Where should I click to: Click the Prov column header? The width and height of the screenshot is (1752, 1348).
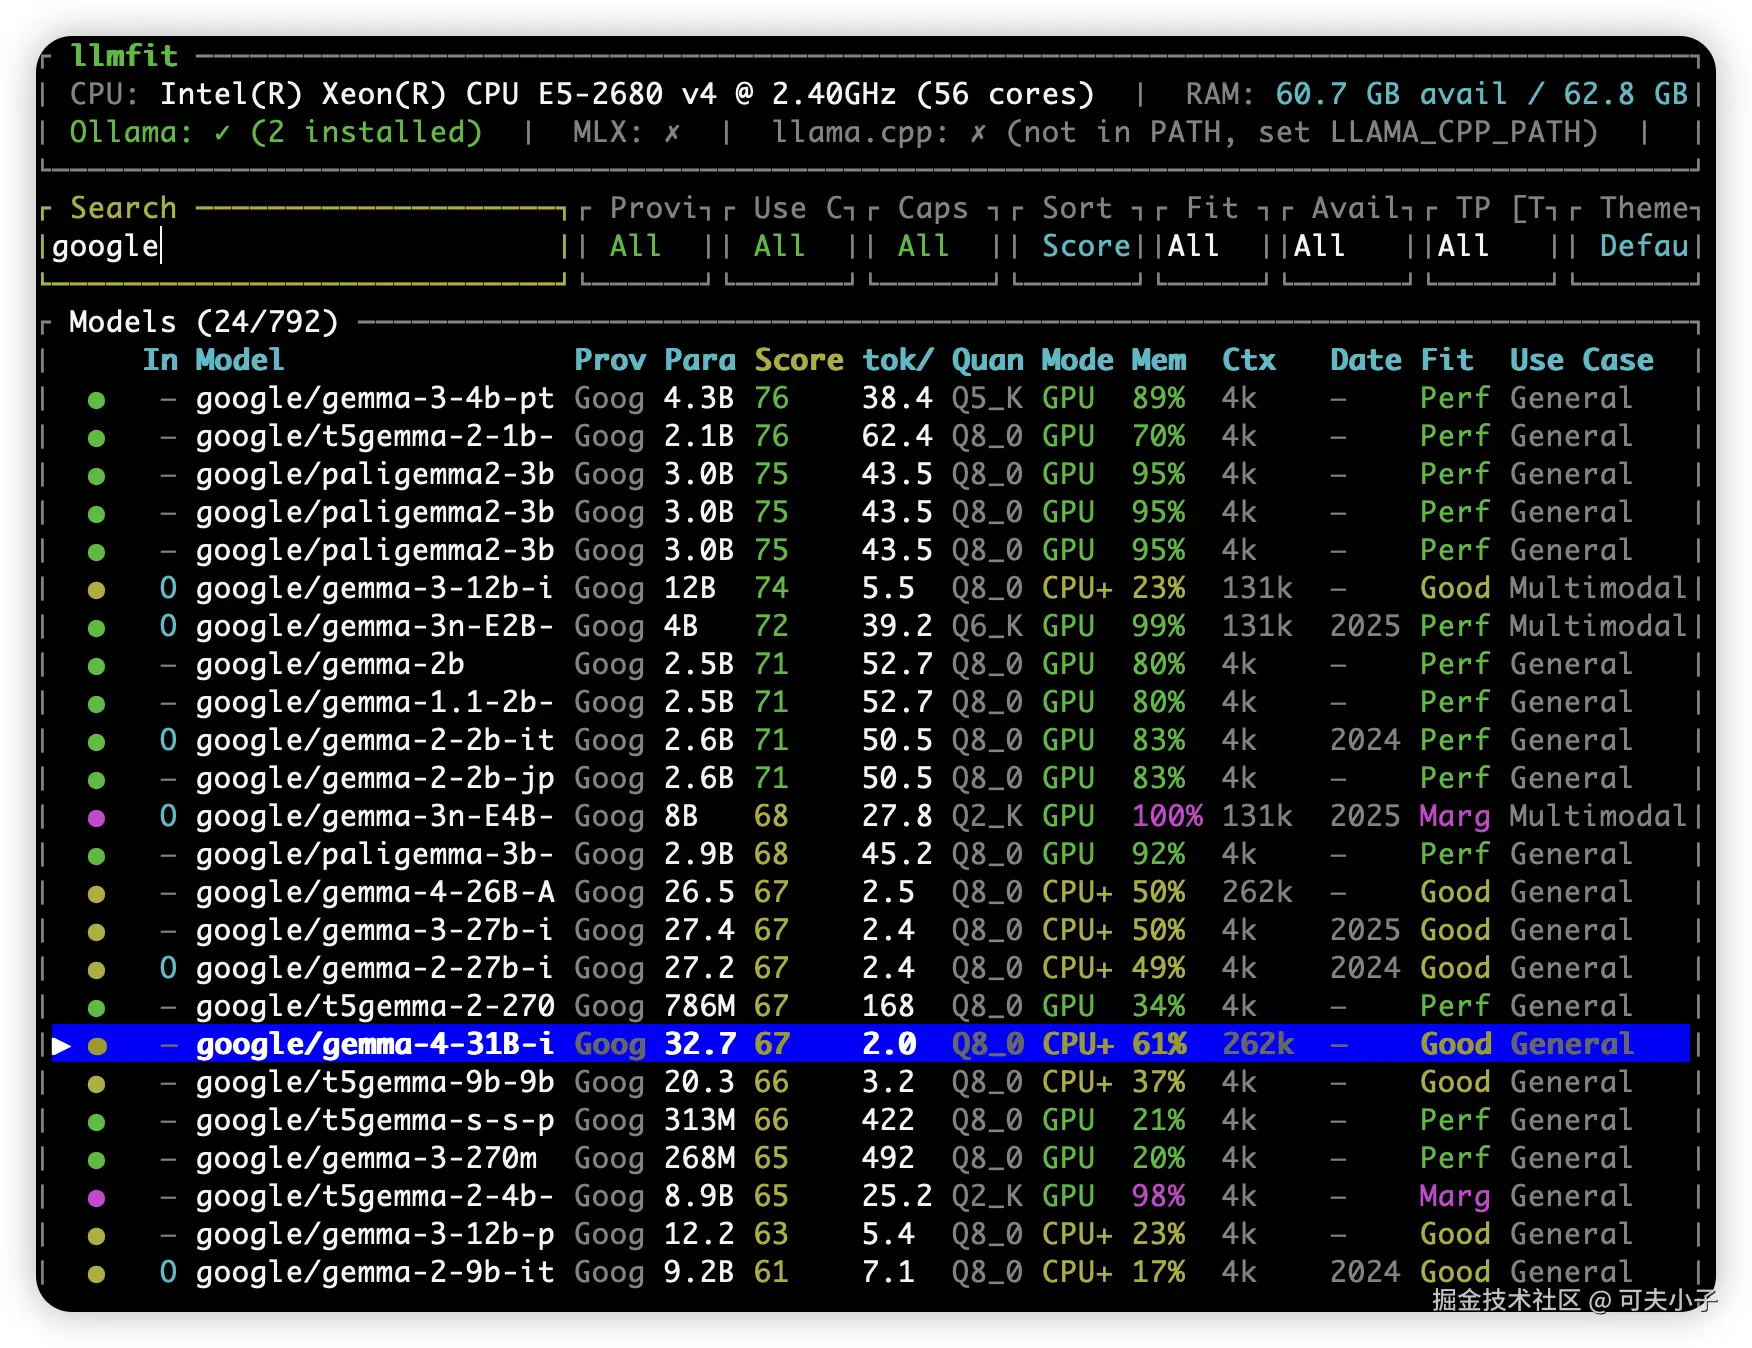click(610, 360)
